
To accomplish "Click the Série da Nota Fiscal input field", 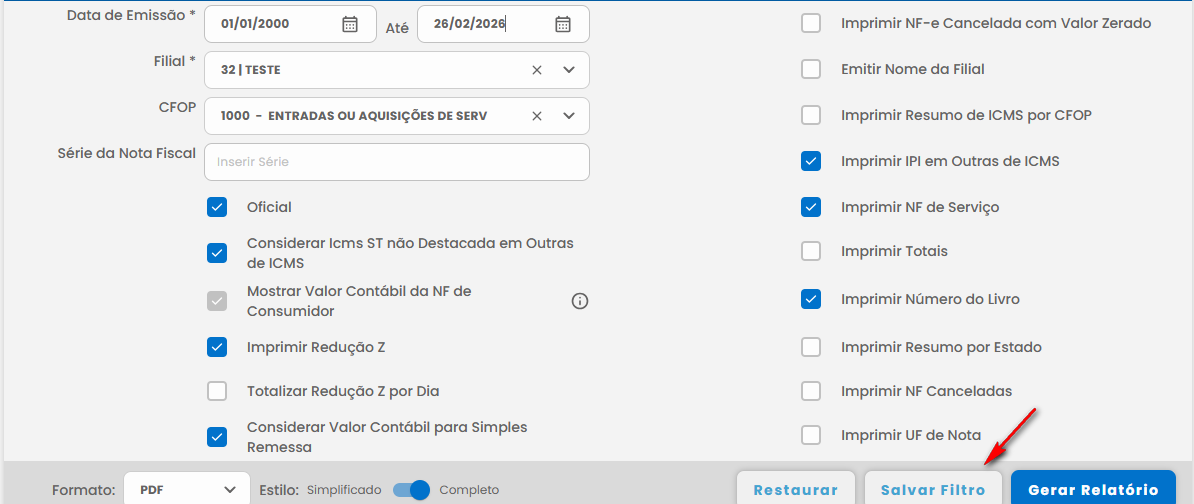I will pos(396,162).
